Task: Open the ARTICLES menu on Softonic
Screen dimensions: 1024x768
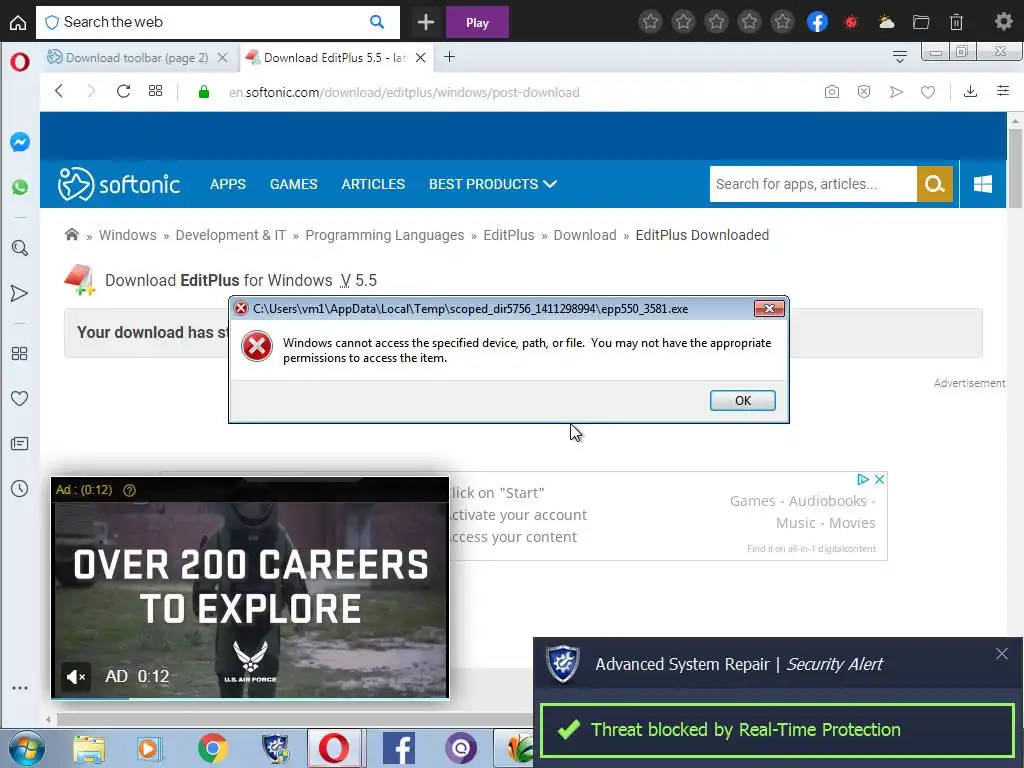Action: coord(373,184)
